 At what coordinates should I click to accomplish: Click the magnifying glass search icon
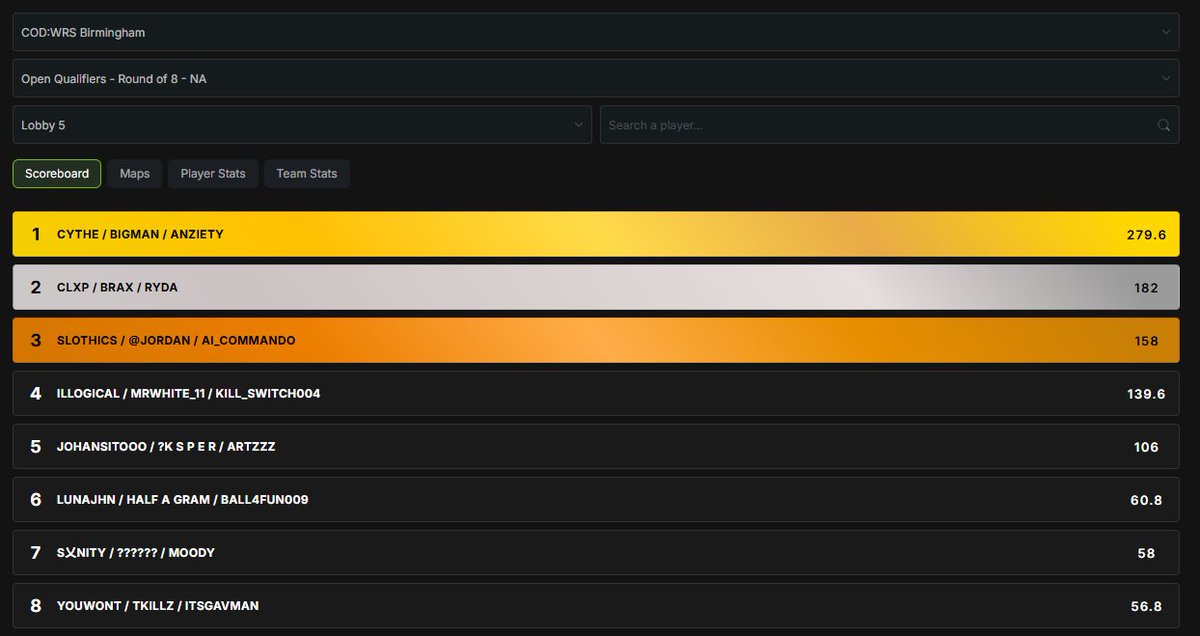pyautogui.click(x=1163, y=125)
